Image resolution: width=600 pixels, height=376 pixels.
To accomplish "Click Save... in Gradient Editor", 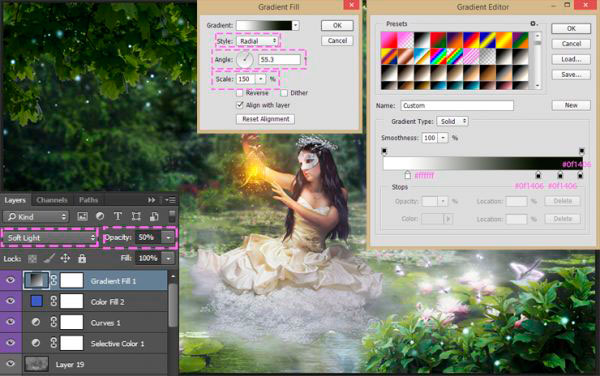I will tap(571, 75).
